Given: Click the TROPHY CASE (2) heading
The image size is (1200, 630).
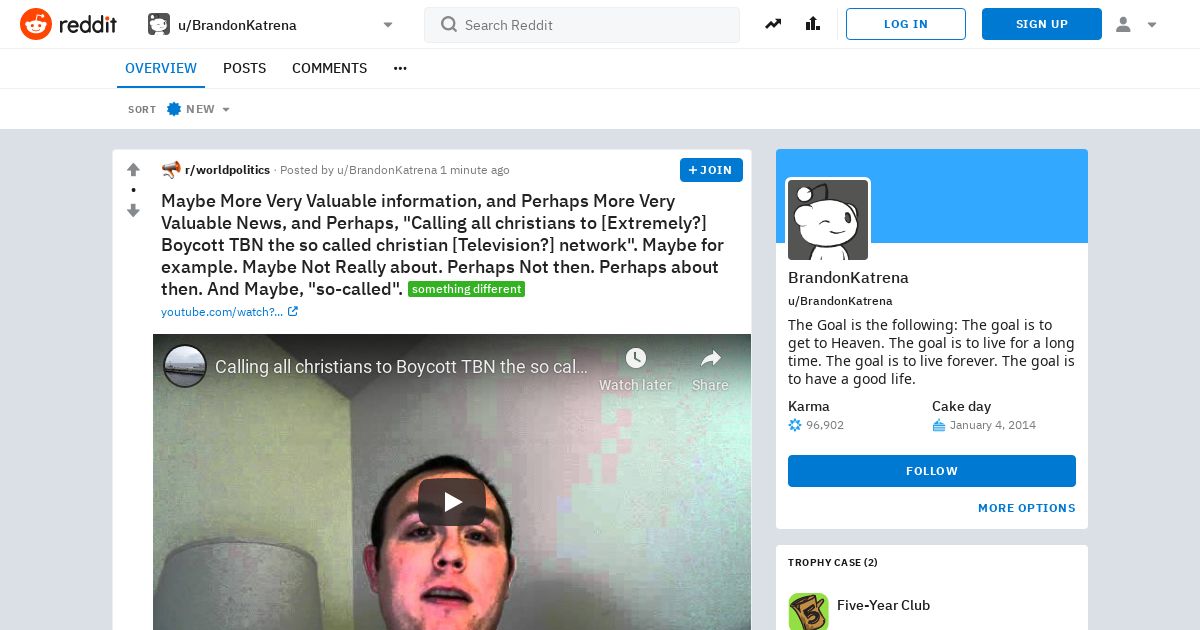Looking at the screenshot, I should click(833, 563).
